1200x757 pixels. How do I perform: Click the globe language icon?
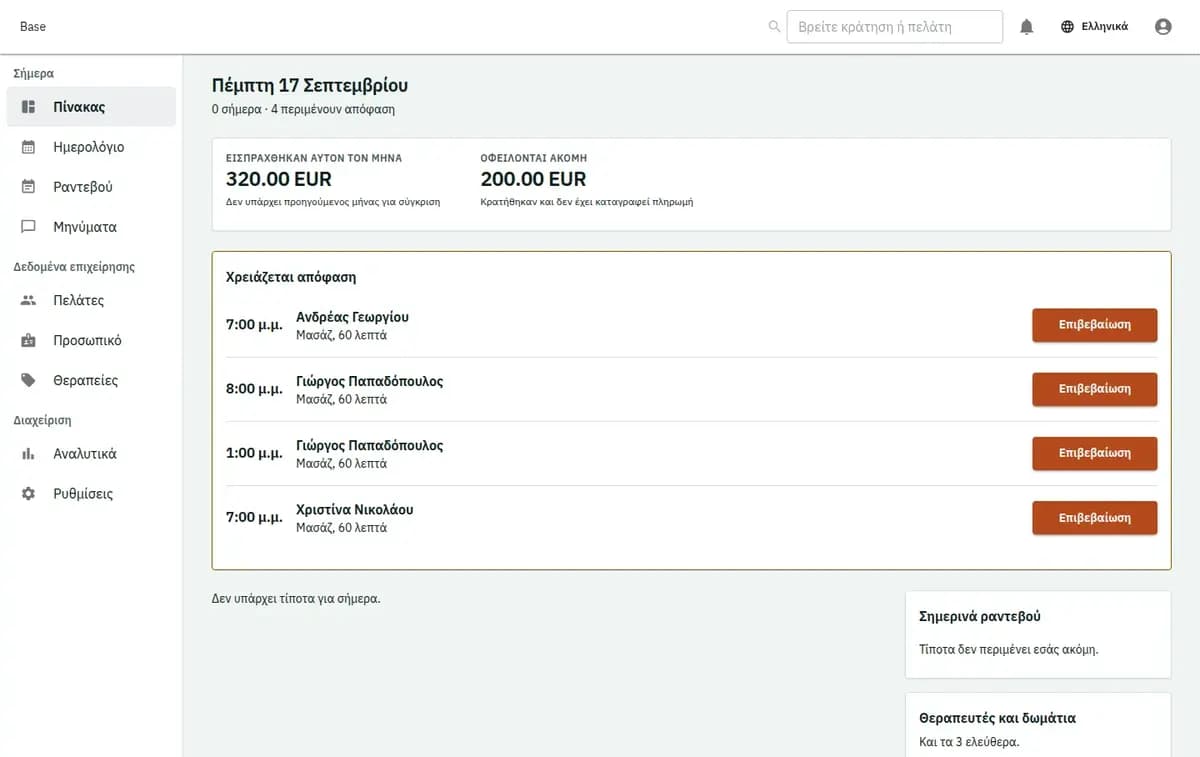coord(1068,27)
